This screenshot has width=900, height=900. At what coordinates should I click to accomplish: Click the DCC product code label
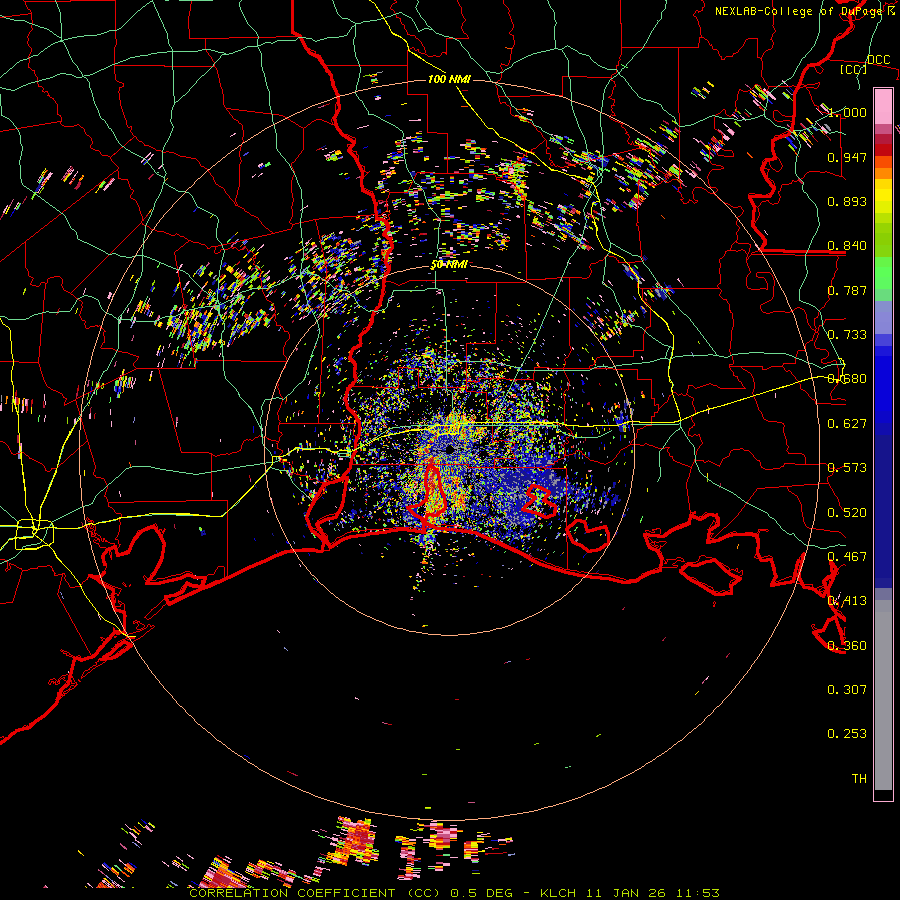coord(879,60)
